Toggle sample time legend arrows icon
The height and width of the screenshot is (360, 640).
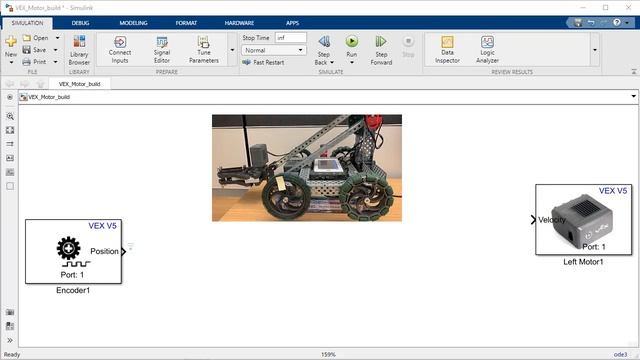[10, 144]
